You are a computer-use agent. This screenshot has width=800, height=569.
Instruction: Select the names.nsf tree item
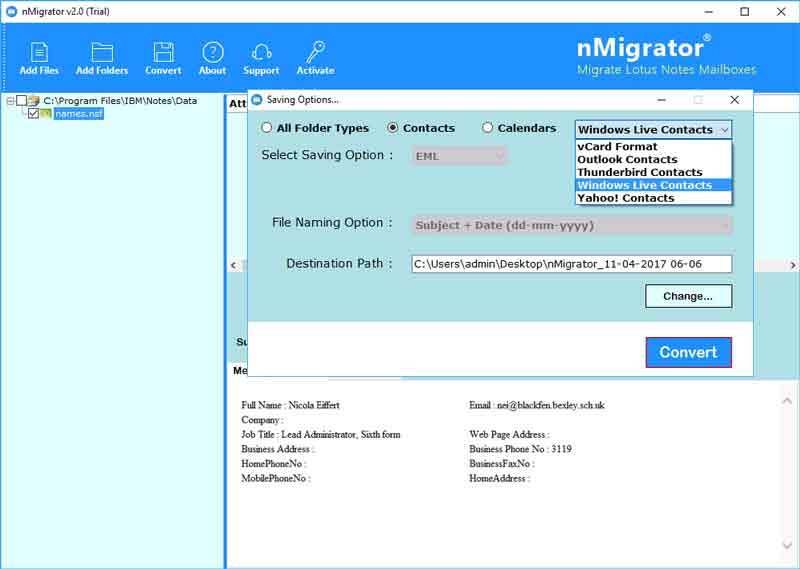79,113
